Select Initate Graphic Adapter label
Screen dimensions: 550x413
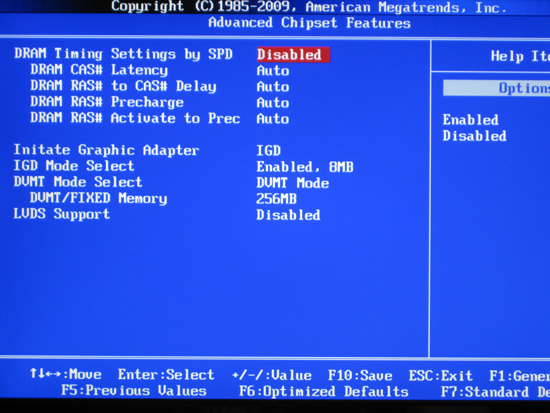(106, 150)
